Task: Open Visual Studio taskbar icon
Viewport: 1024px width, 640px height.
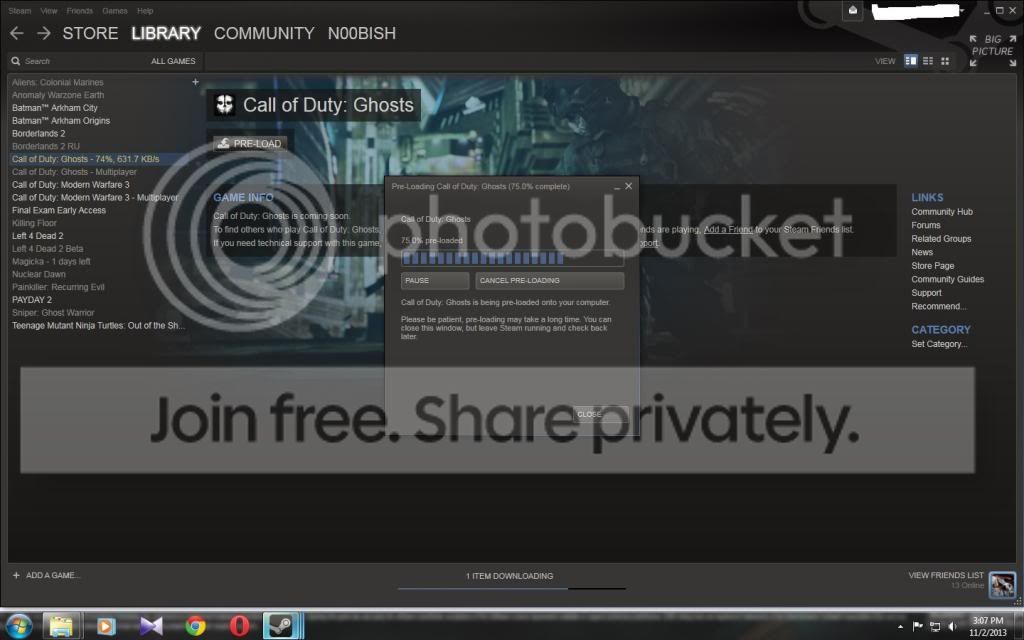Action: [x=151, y=626]
